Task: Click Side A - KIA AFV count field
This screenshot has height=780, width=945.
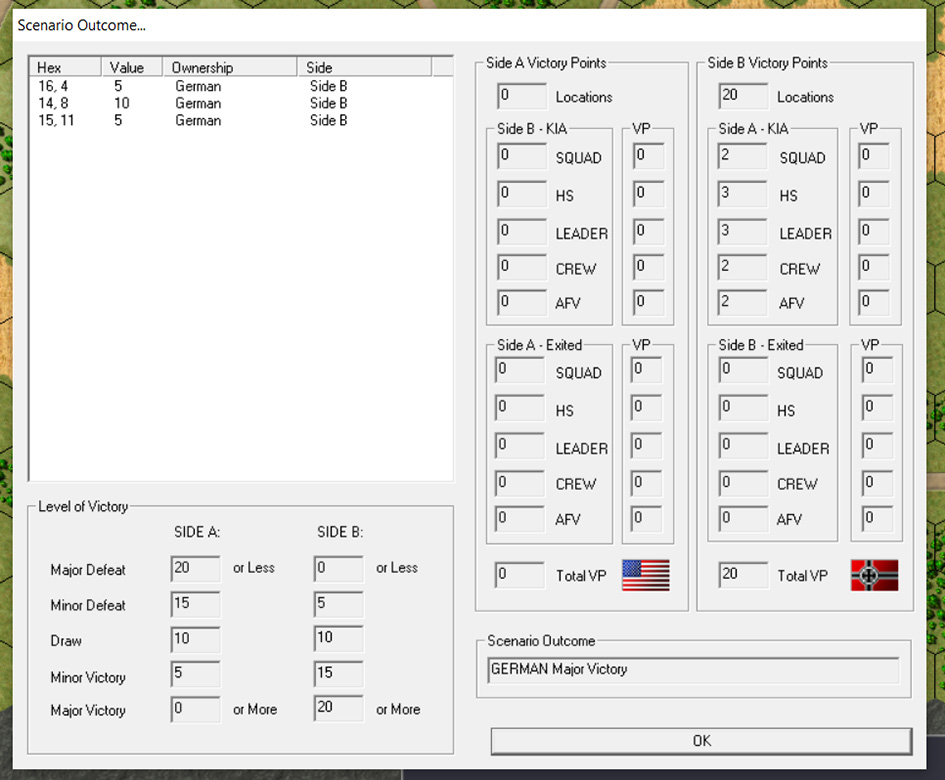Action: (743, 302)
